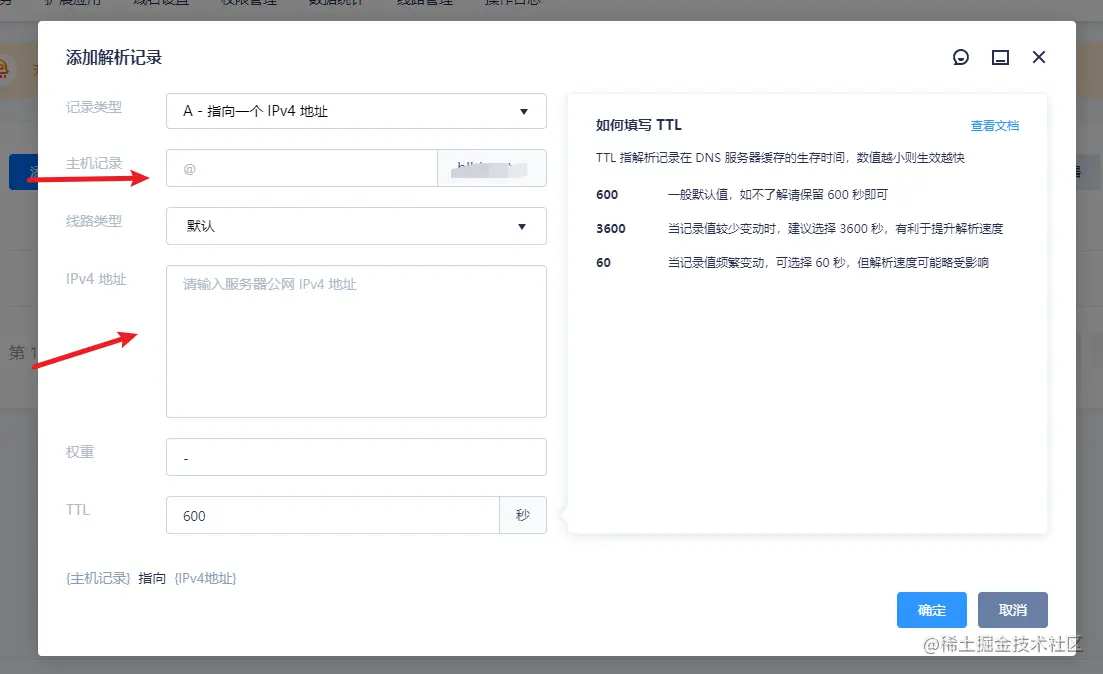The height and width of the screenshot is (674, 1103).
Task: Select the 60 TTL suggestion
Action: pos(604,262)
